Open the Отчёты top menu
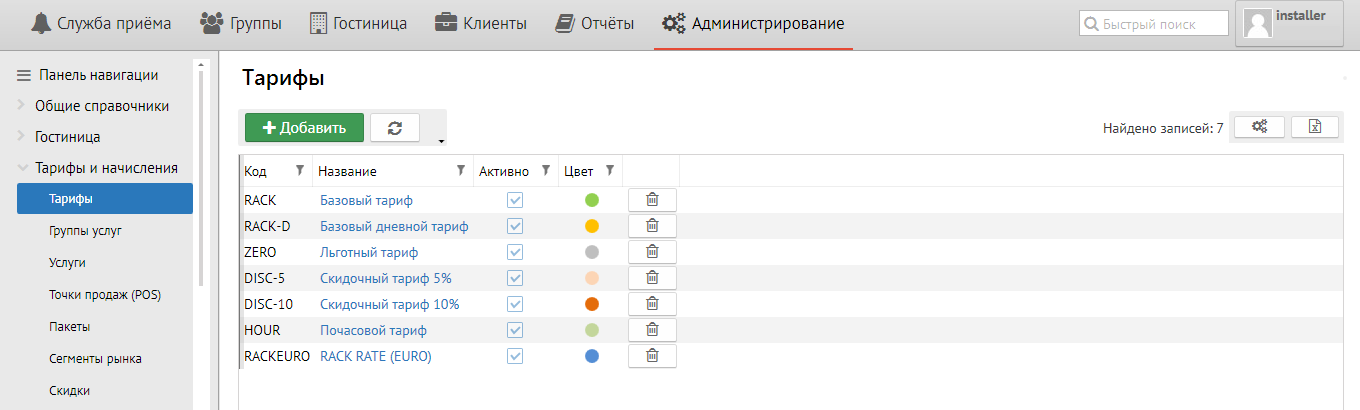This screenshot has height=410, width=1360. coord(595,23)
